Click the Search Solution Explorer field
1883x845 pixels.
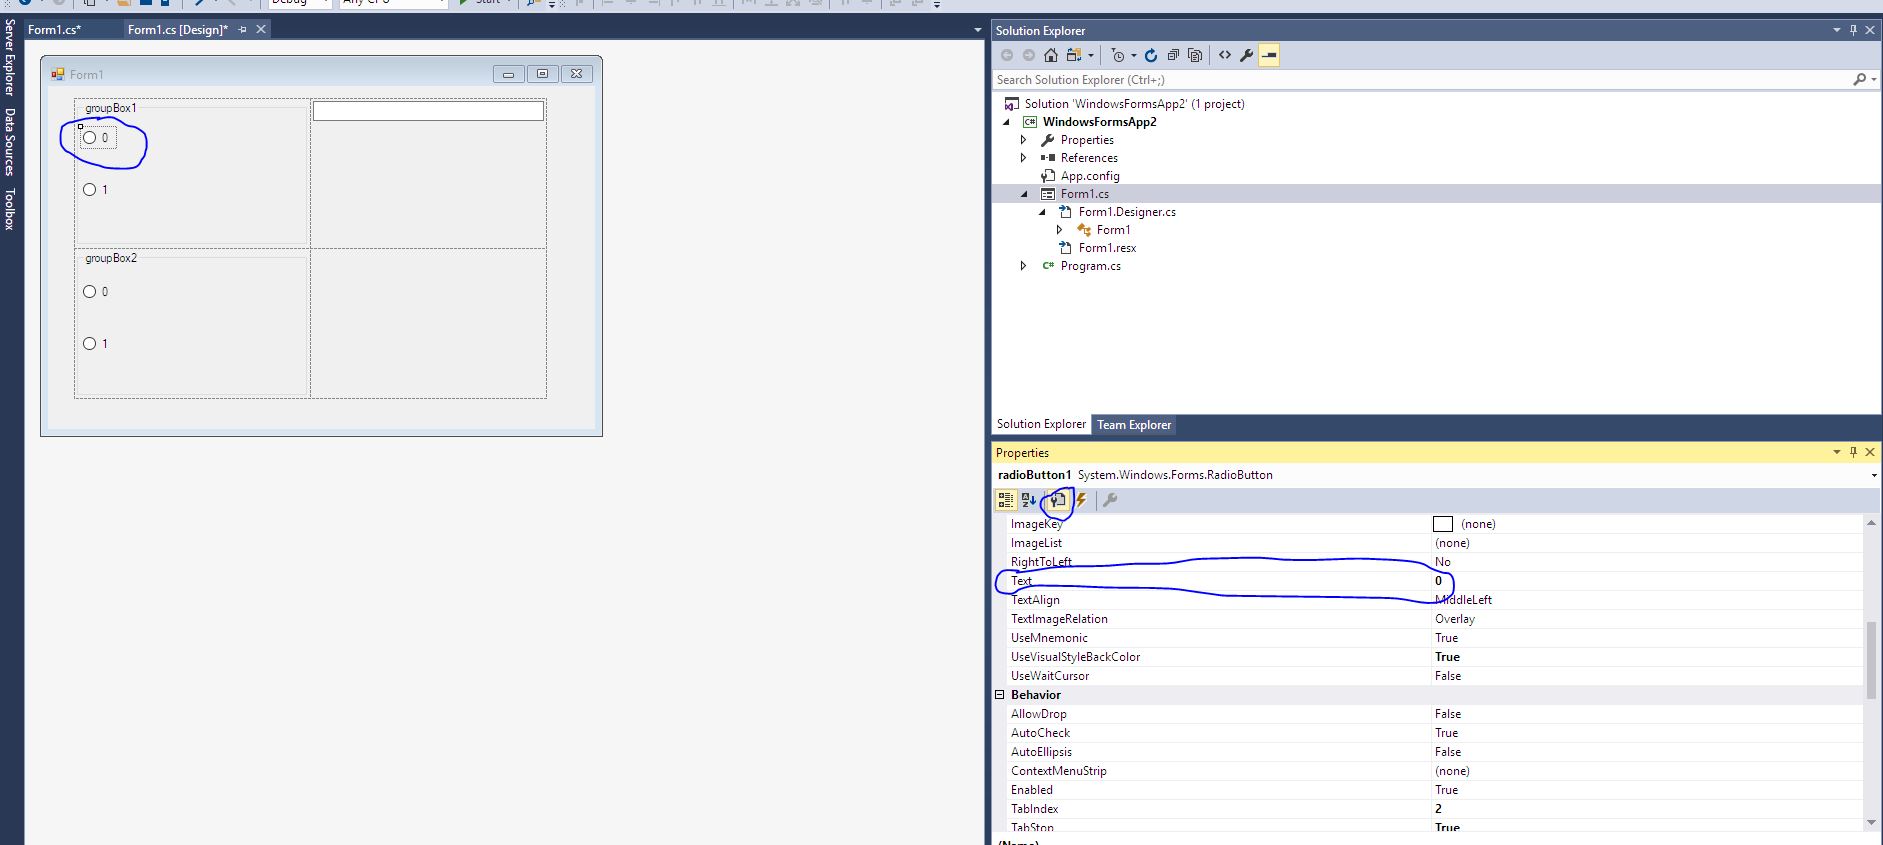coord(1420,80)
